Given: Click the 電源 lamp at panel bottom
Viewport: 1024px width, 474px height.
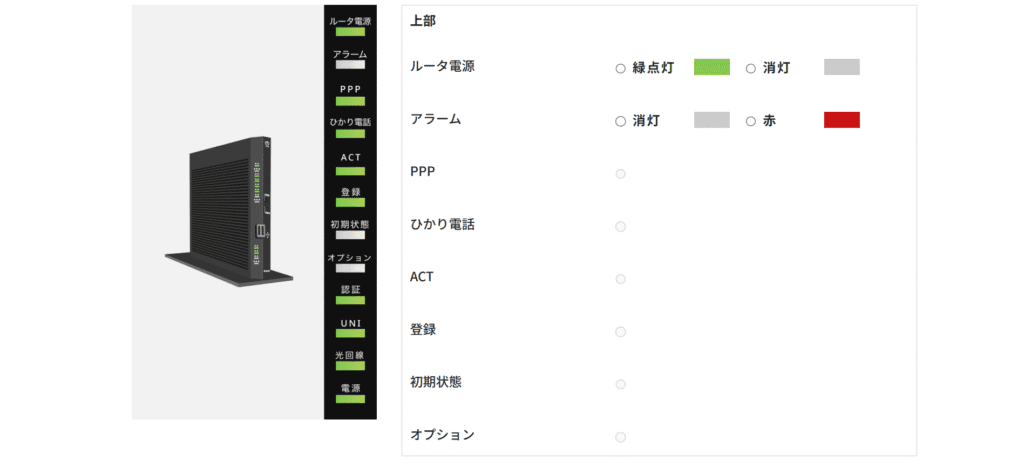Looking at the screenshot, I should coord(350,399).
